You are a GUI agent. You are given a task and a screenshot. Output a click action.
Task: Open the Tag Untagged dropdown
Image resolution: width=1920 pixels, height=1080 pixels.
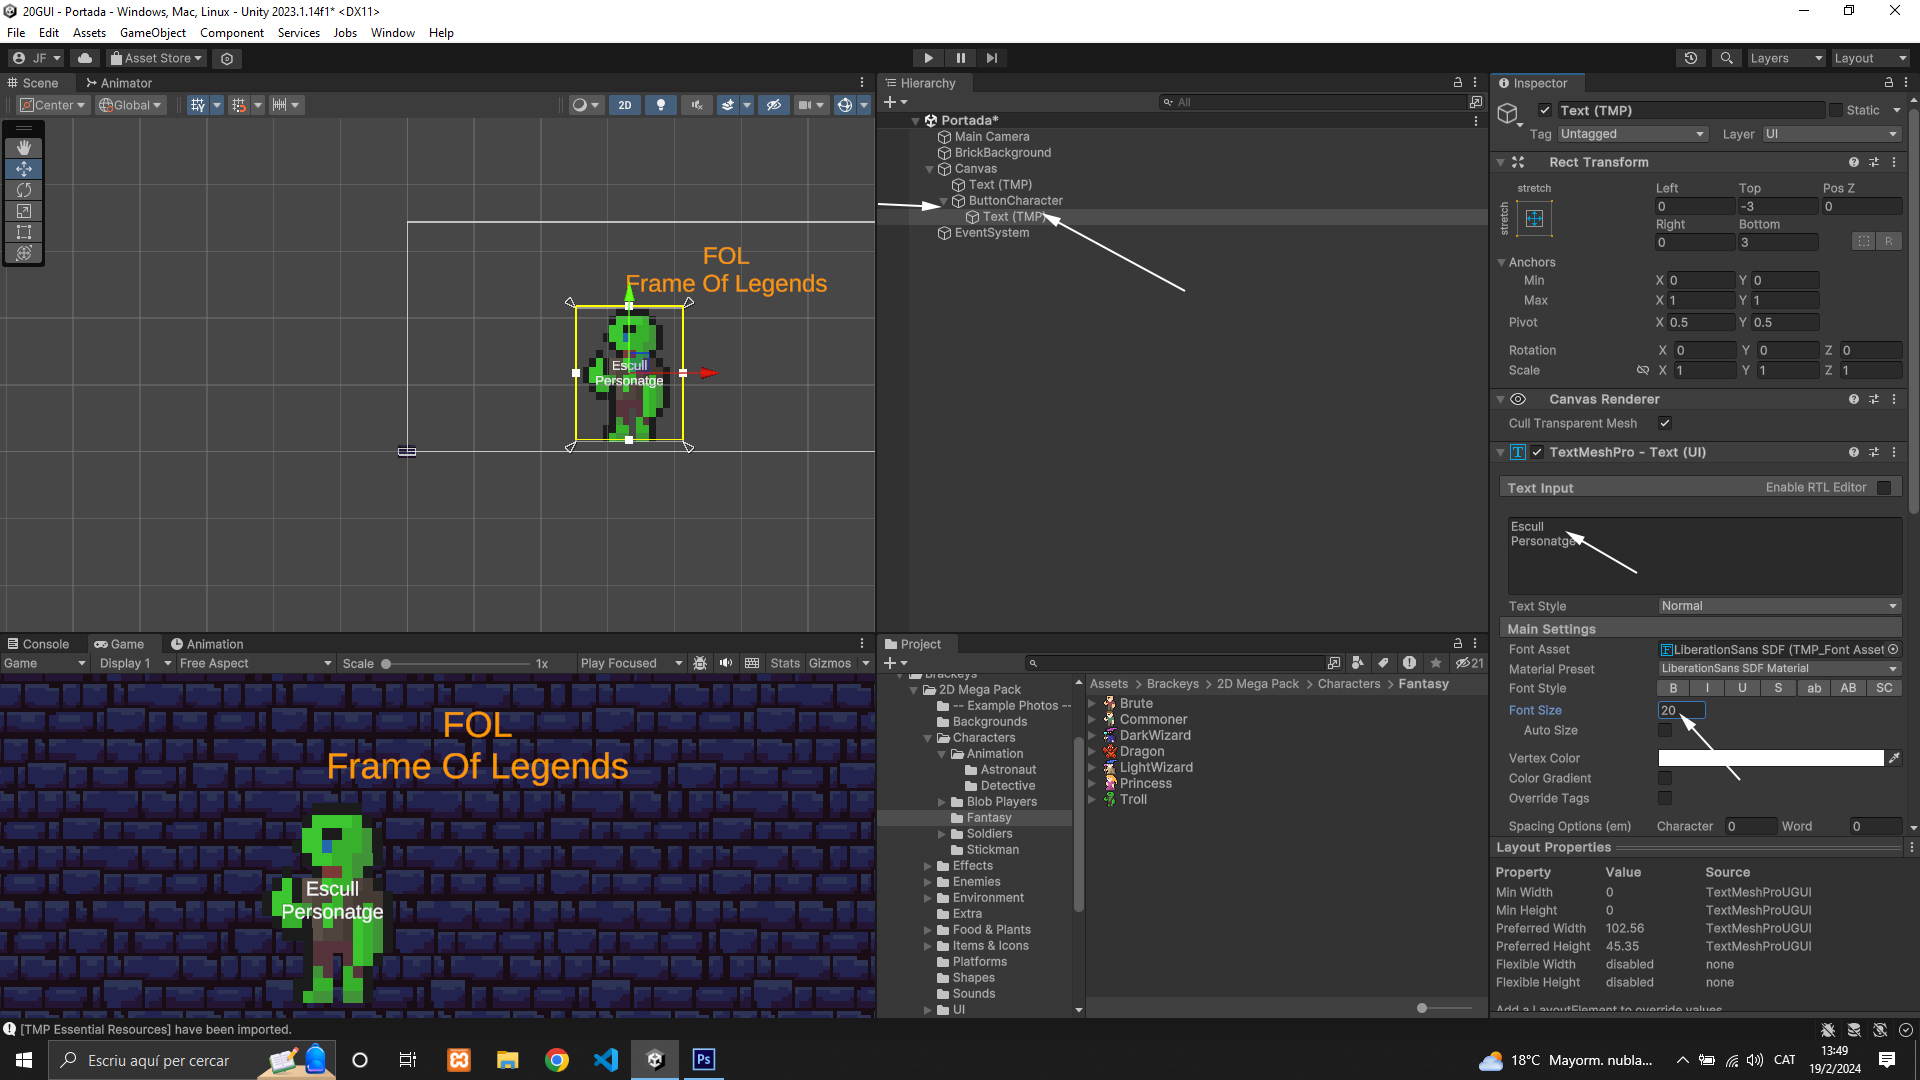[x=1631, y=134]
